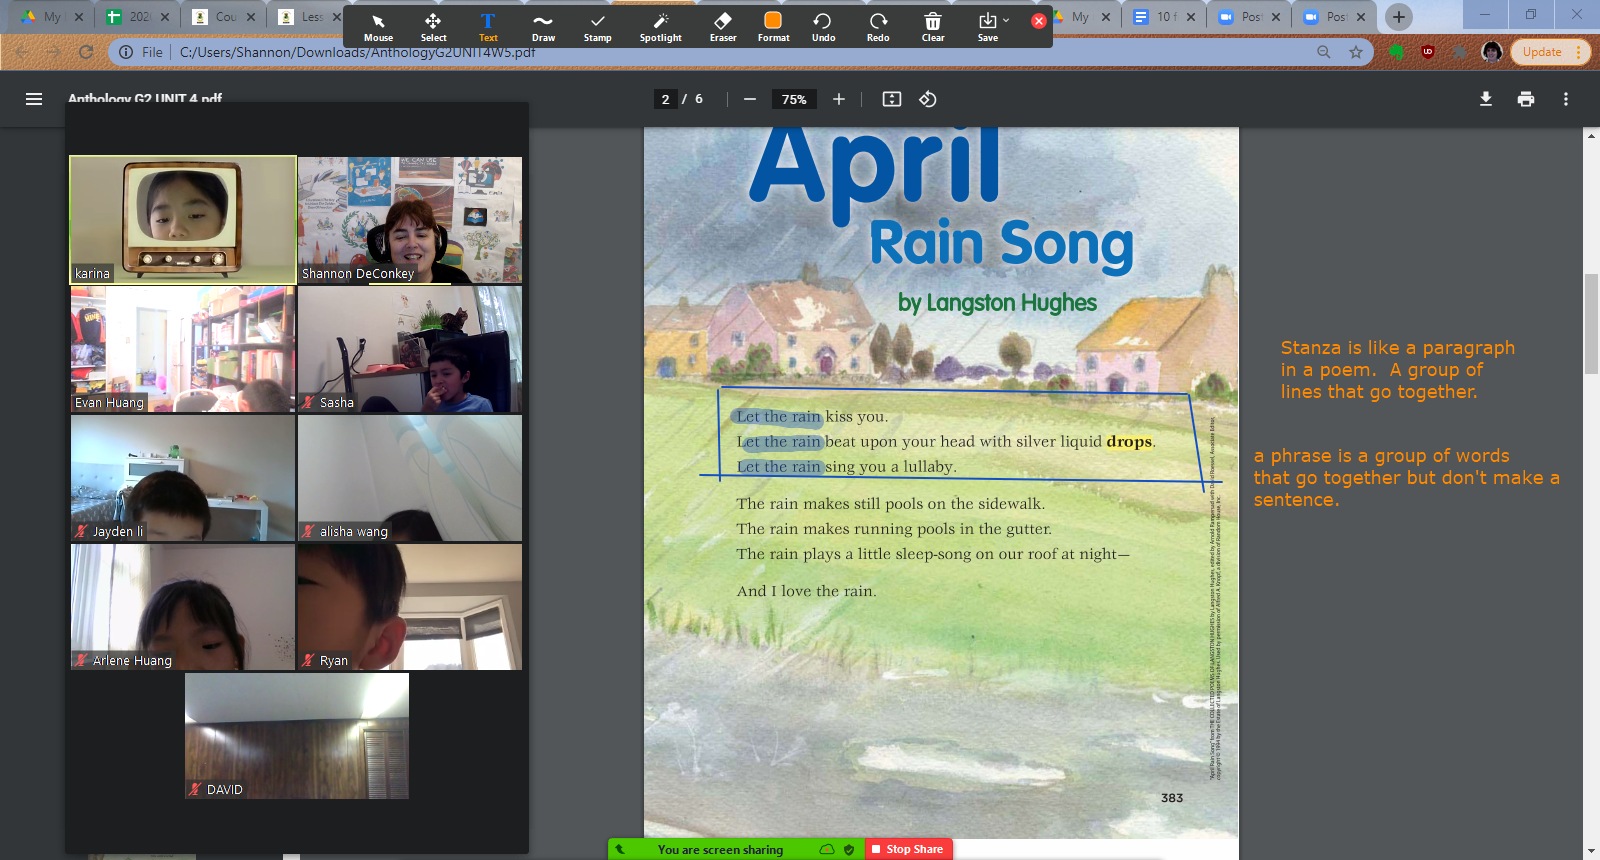Select Shannon DeConkey's video tile

tap(410, 220)
